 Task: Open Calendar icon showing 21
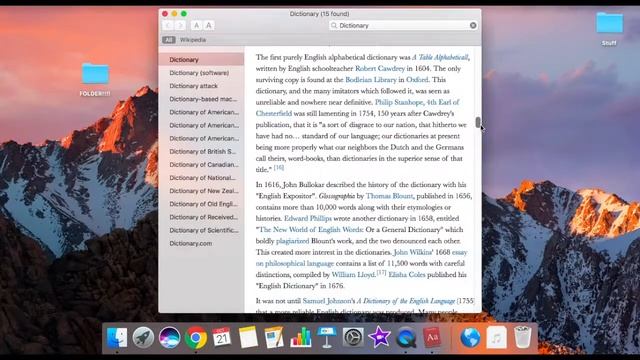point(222,338)
